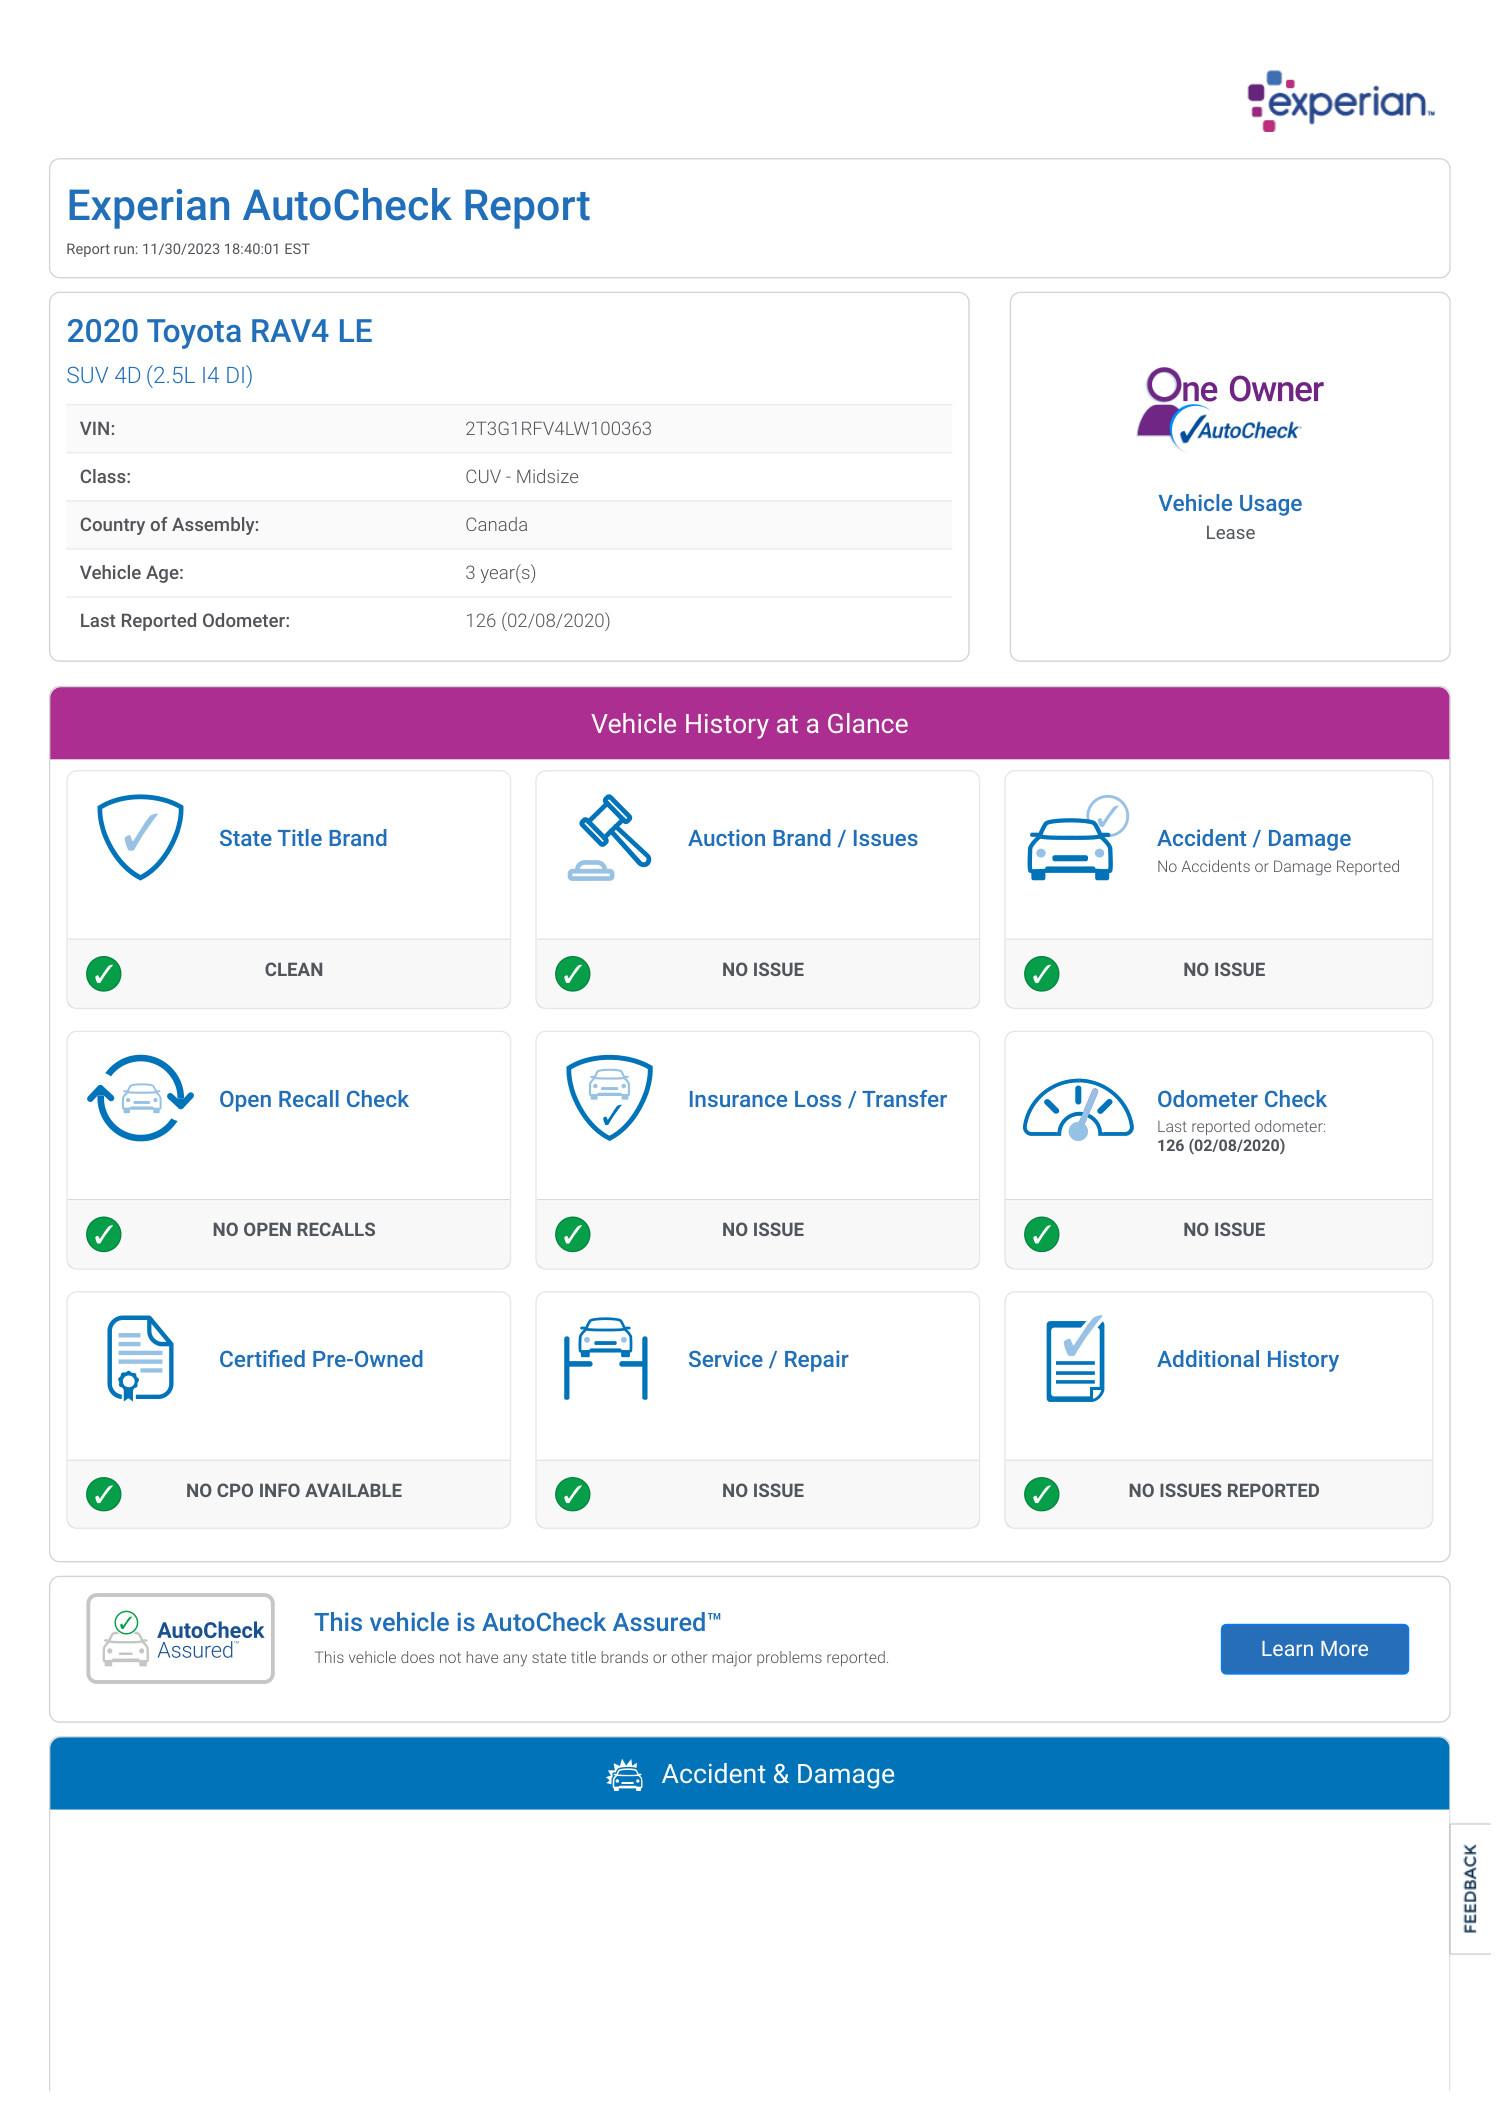Click the State Title Brand shield icon
This screenshot has height=2122, width=1500.
tap(140, 837)
